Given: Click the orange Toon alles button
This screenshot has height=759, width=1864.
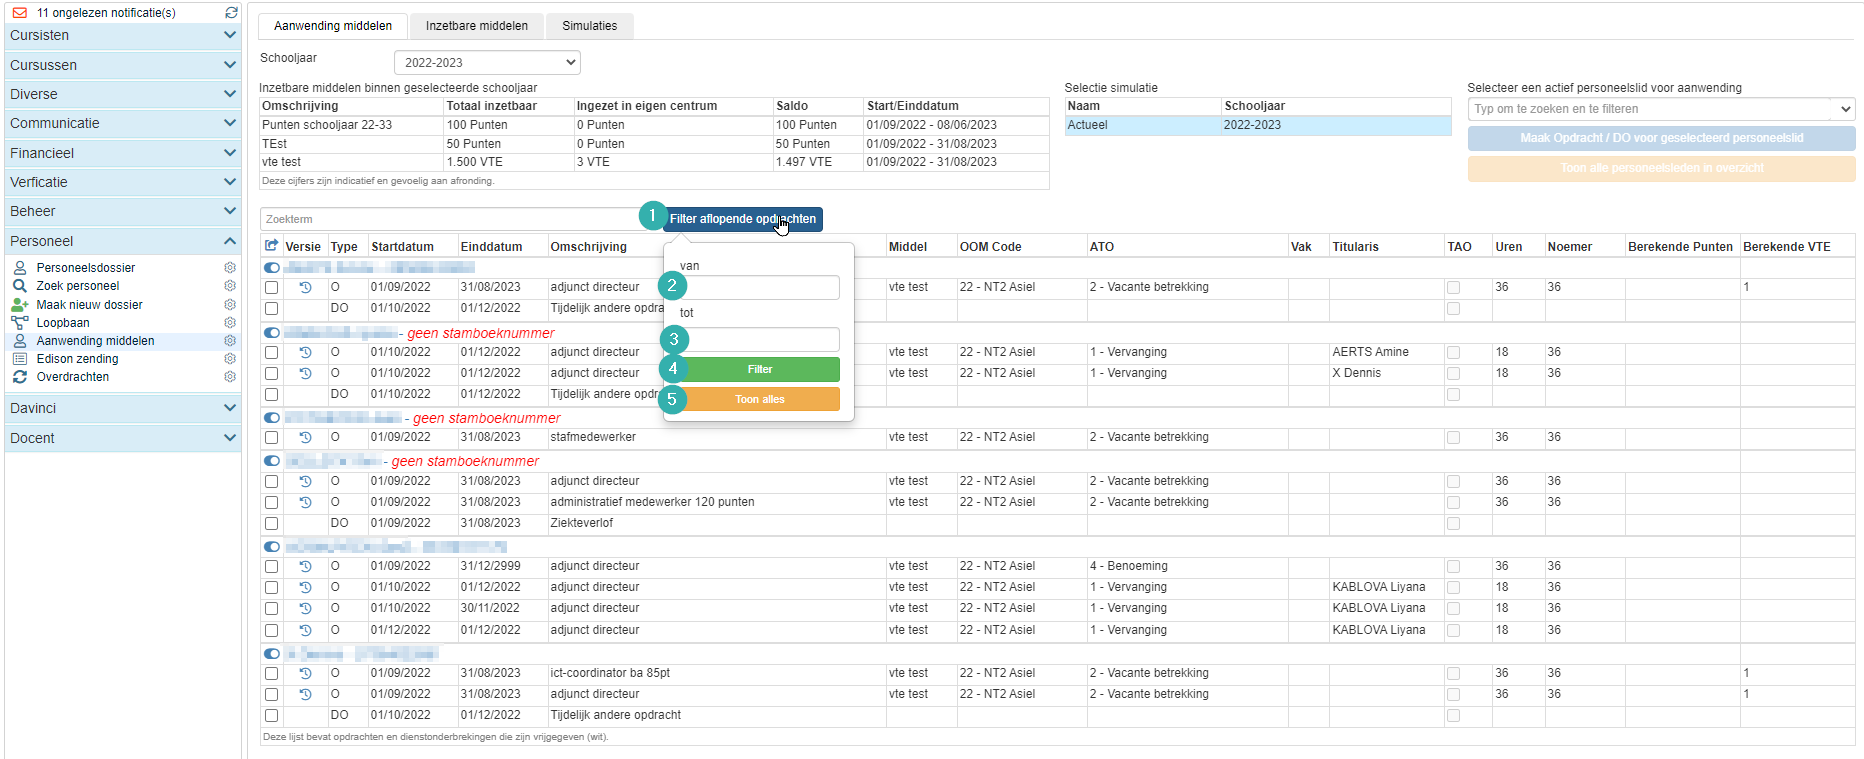Looking at the screenshot, I should [760, 399].
